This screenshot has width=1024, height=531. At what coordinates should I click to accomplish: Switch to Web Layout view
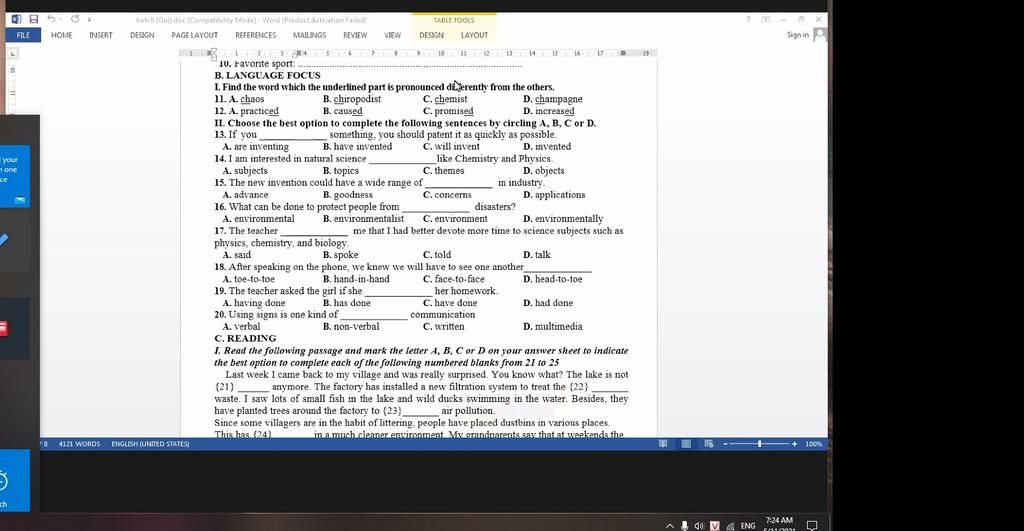pos(709,443)
